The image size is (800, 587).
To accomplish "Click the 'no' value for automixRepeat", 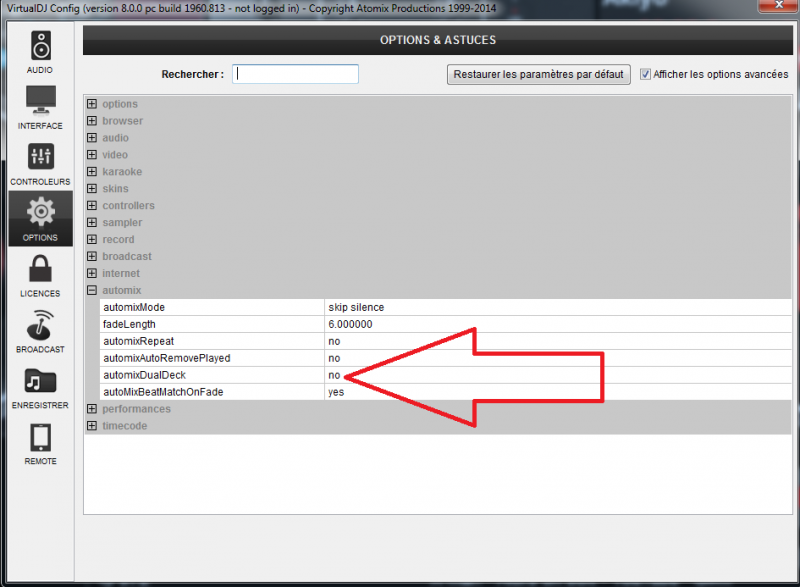I will (x=334, y=342).
